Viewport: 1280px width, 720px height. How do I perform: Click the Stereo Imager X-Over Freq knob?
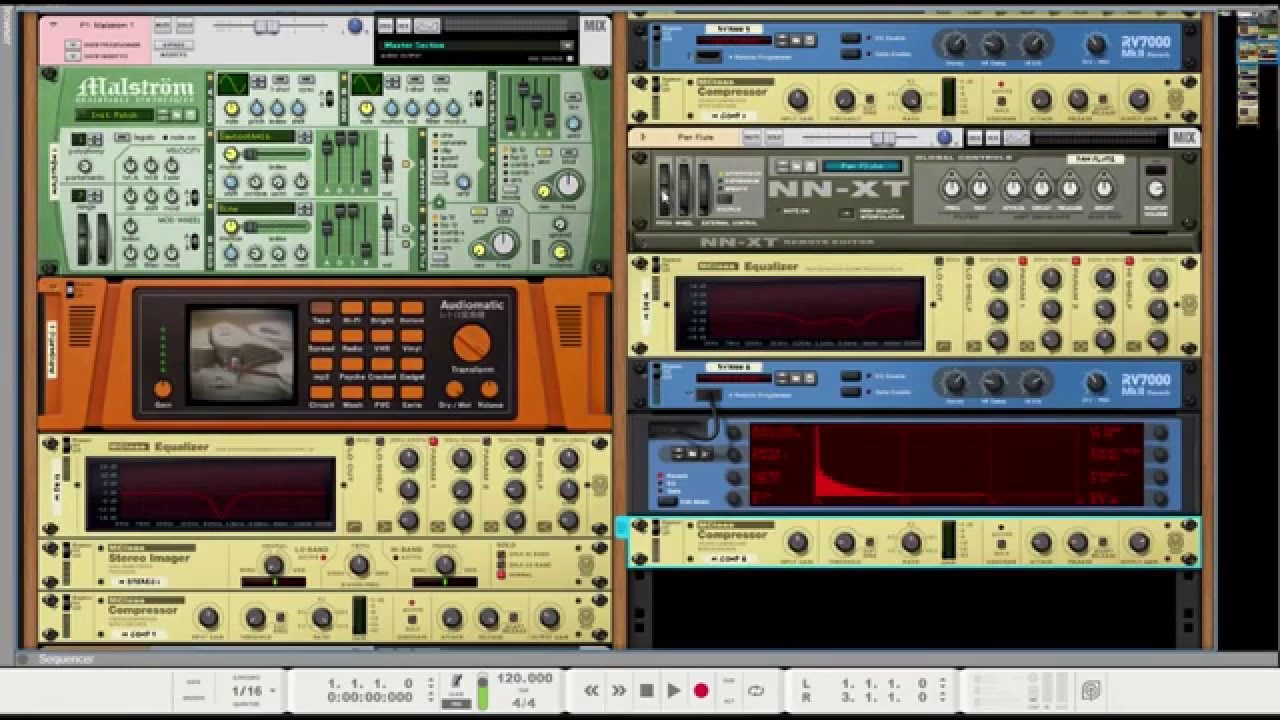click(359, 565)
